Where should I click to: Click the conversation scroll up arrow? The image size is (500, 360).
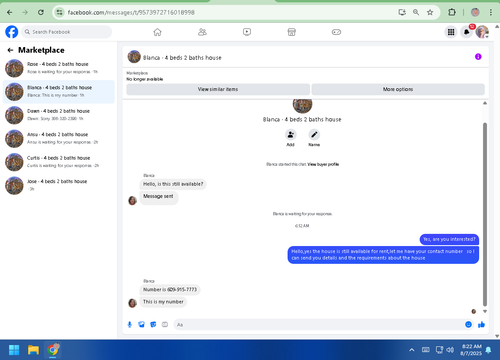pos(485,103)
